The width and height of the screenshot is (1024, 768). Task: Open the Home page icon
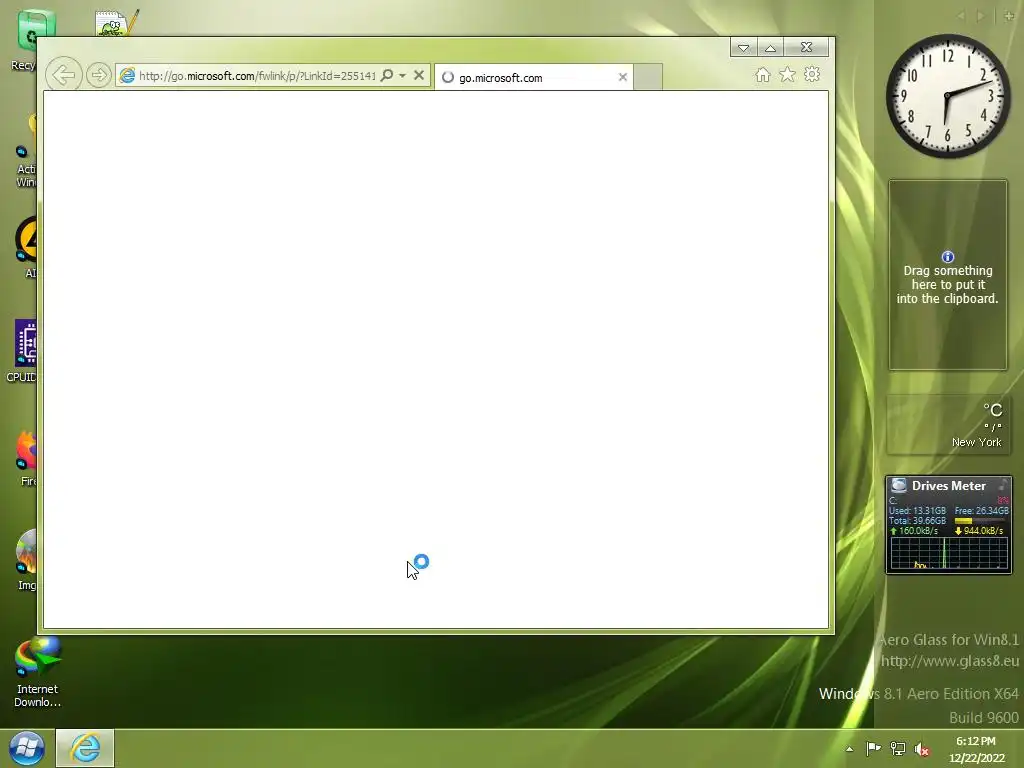(762, 75)
